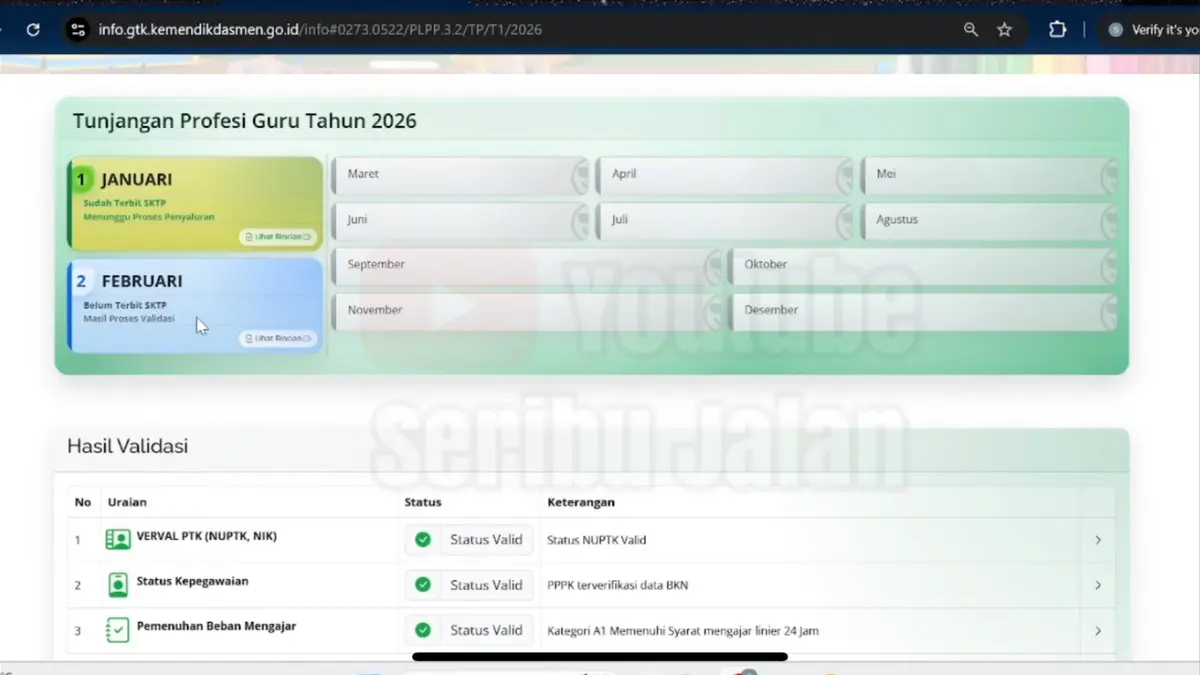1200x675 pixels.
Task: Click Status Valid badge in Beban Mengajar row
Action: coord(469,630)
